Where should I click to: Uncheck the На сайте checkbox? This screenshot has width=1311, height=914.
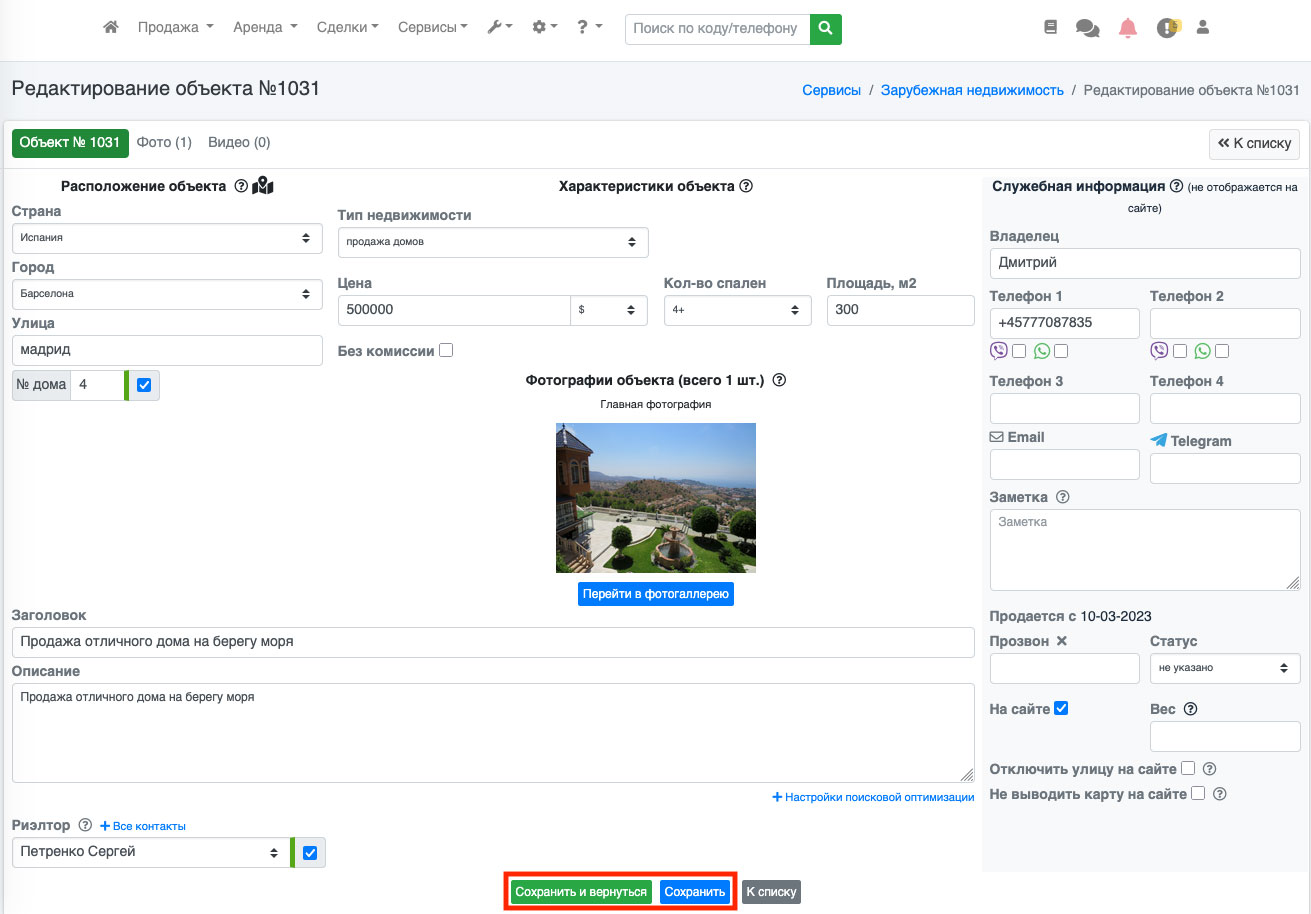point(1062,709)
